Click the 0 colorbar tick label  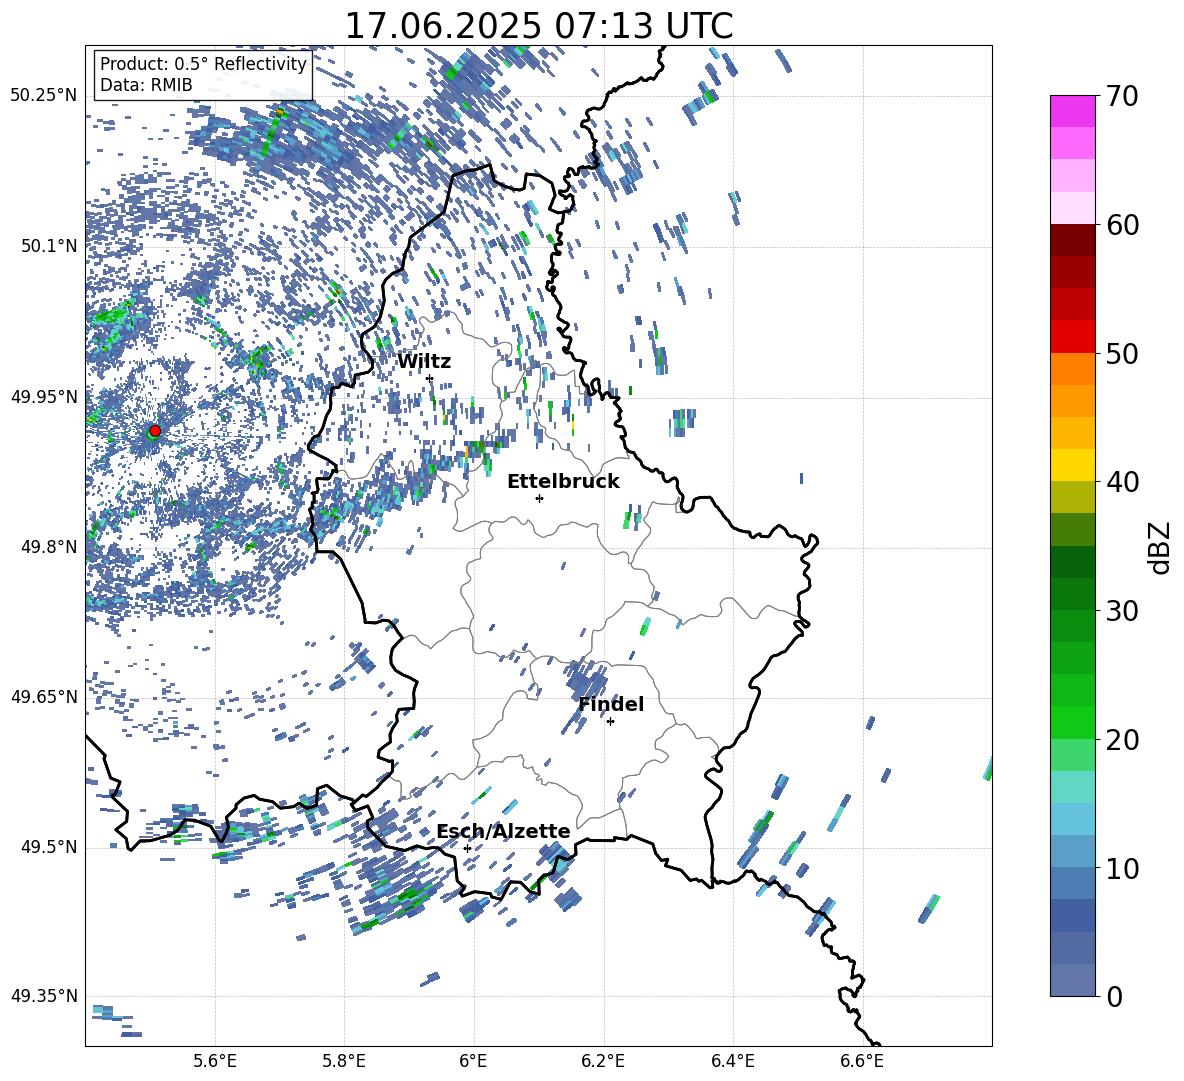pyautogui.click(x=1114, y=997)
